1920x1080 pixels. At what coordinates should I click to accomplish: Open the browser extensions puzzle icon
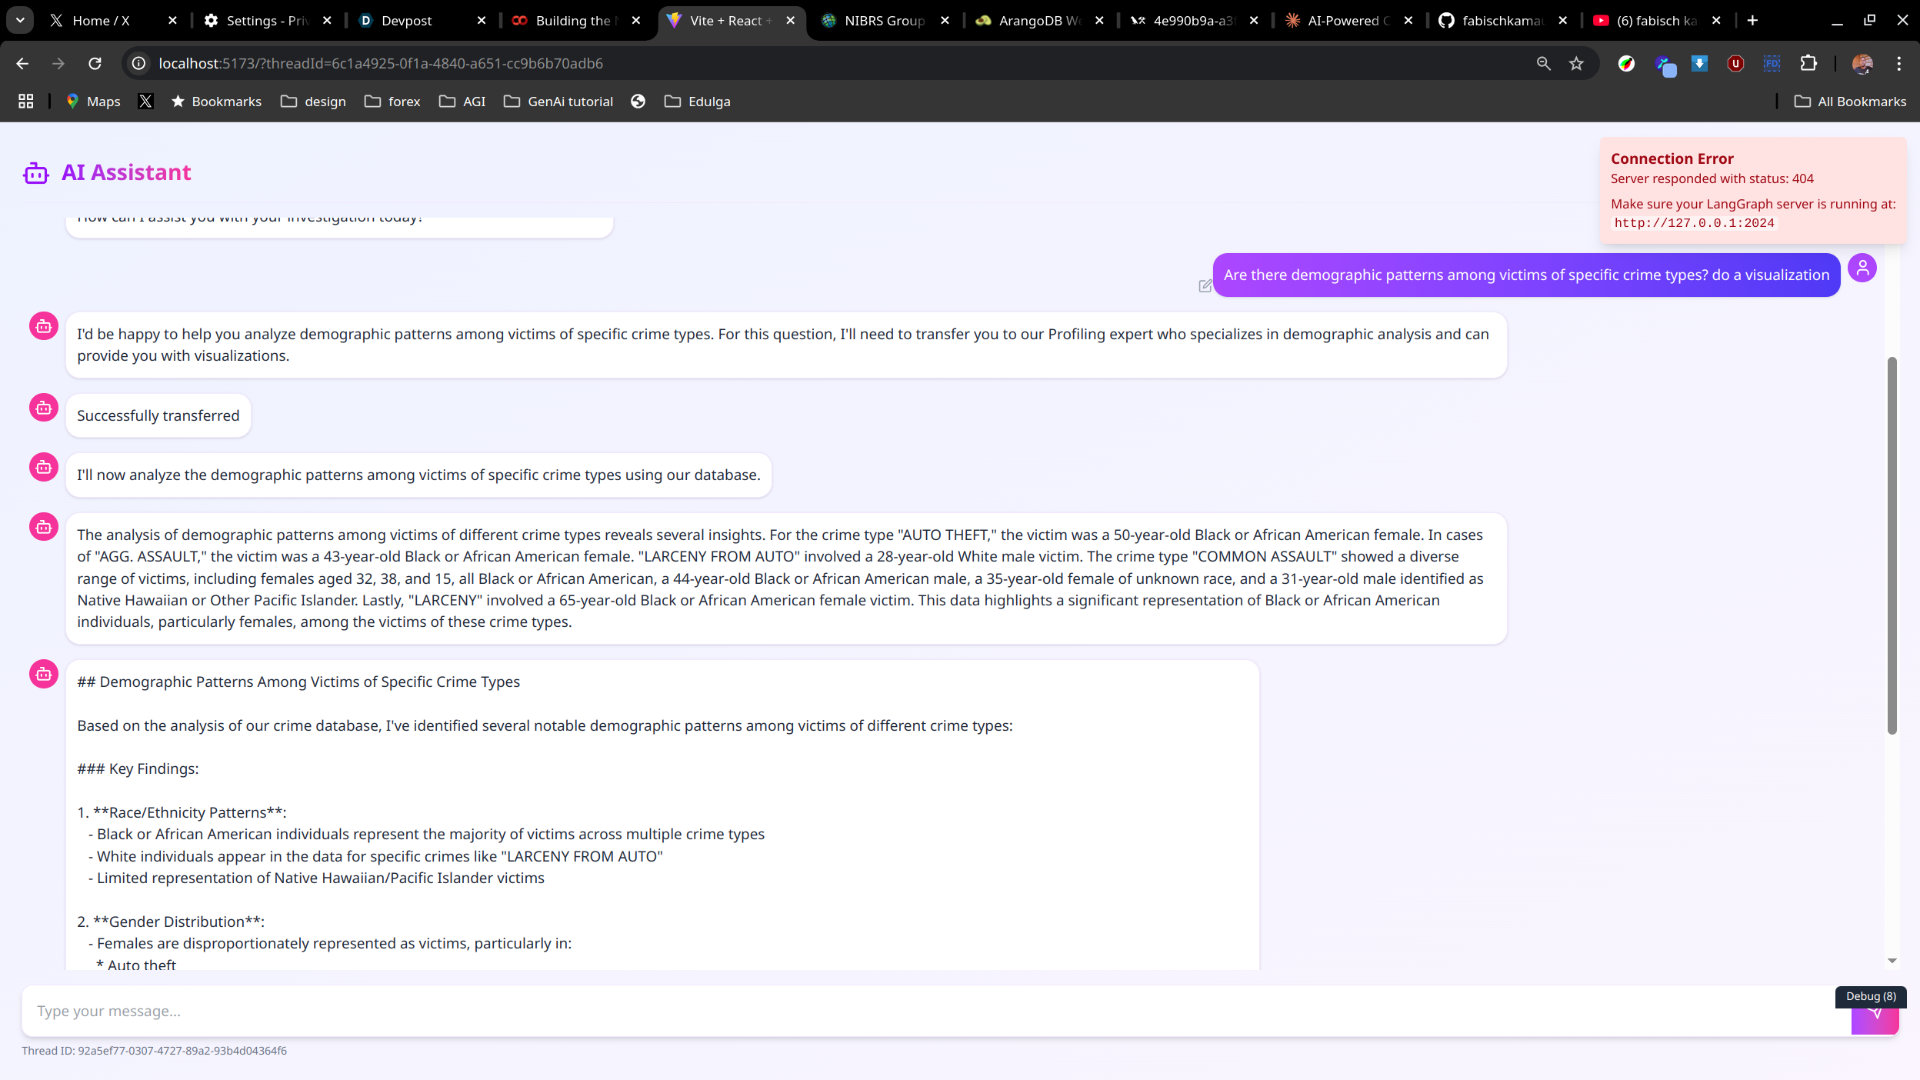pos(1808,63)
